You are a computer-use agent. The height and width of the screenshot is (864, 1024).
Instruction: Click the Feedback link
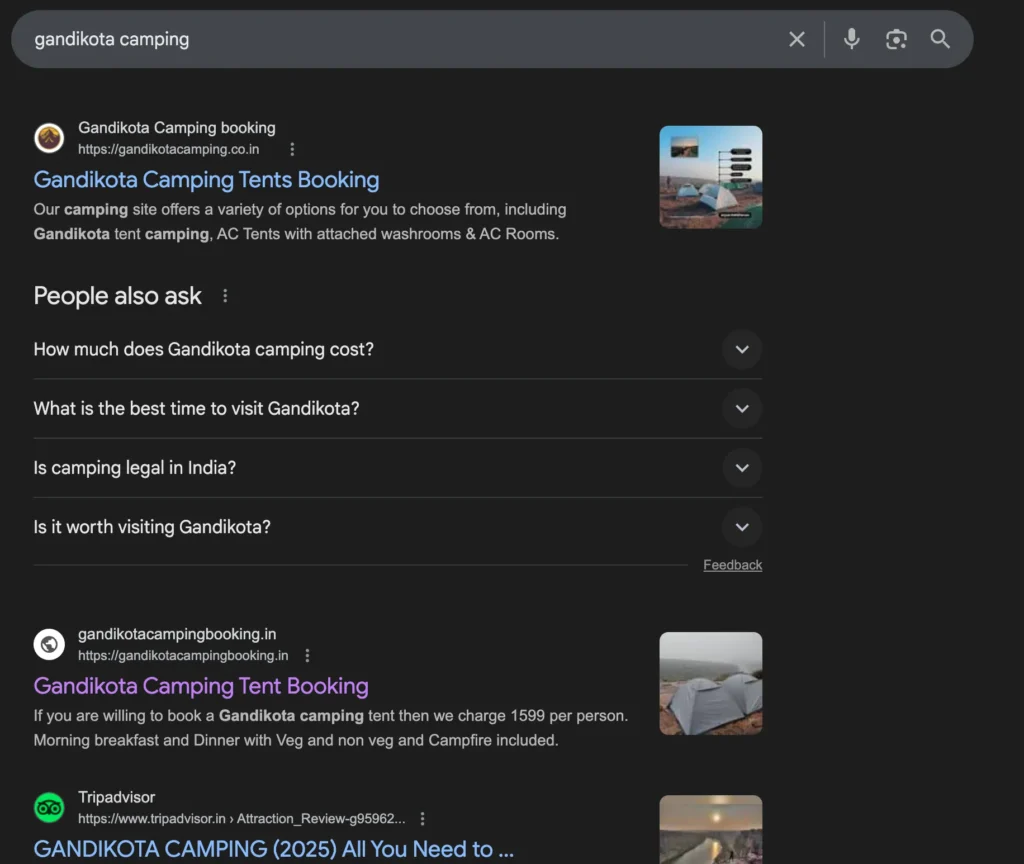click(732, 565)
